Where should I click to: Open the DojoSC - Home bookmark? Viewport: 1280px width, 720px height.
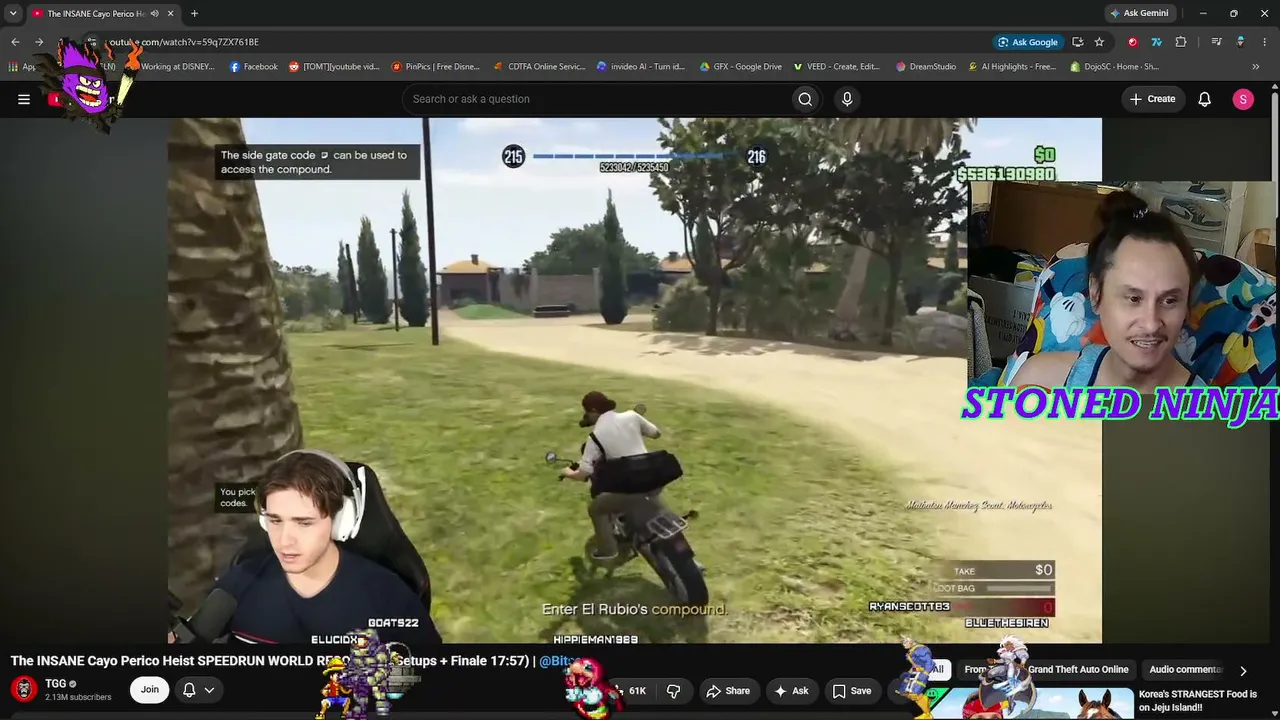pyautogui.click(x=1114, y=67)
